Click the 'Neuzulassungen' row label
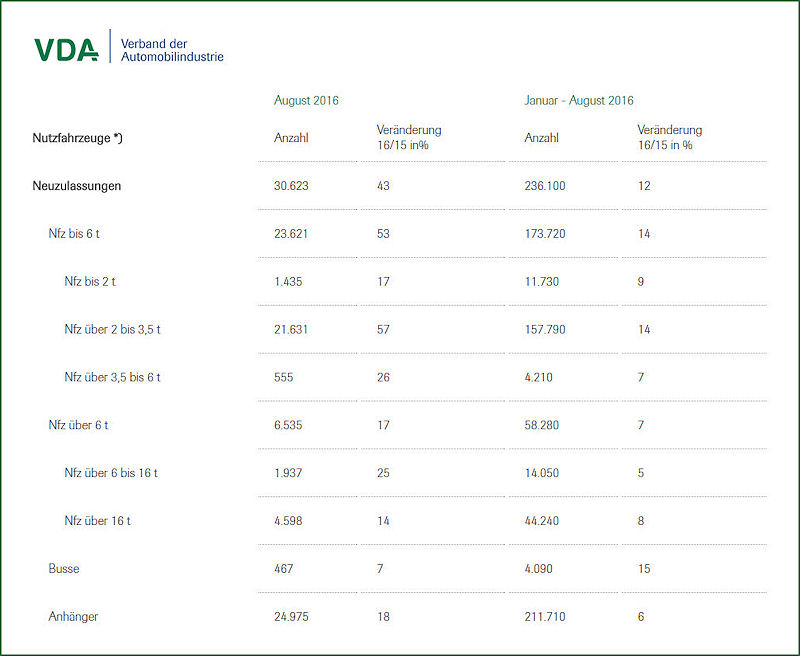Image resolution: width=800 pixels, height=656 pixels. click(77, 186)
